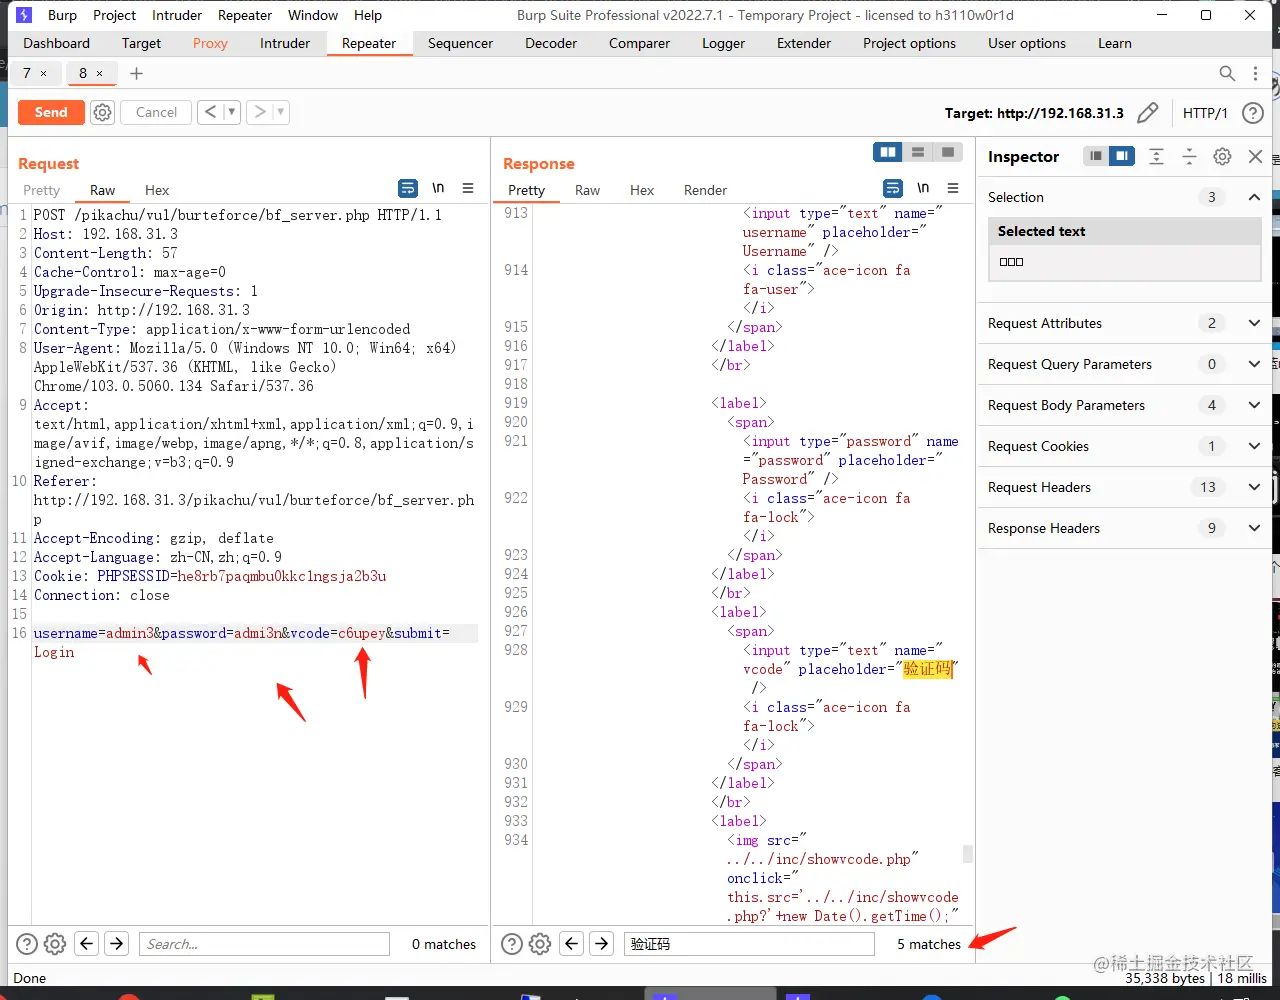Open the Burp menu

point(62,15)
